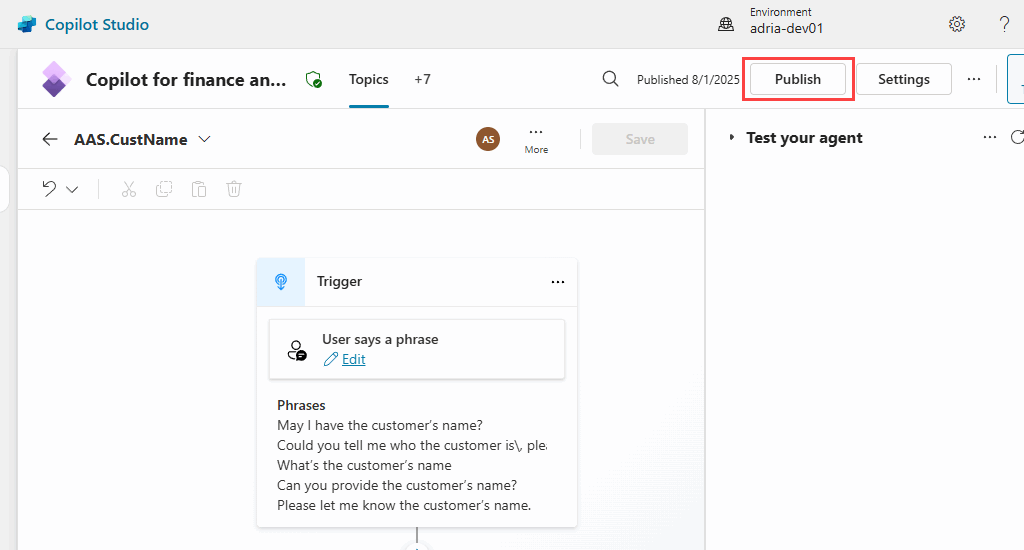
Task: Click phrase Can you provide the customer's name
Action: tap(397, 485)
